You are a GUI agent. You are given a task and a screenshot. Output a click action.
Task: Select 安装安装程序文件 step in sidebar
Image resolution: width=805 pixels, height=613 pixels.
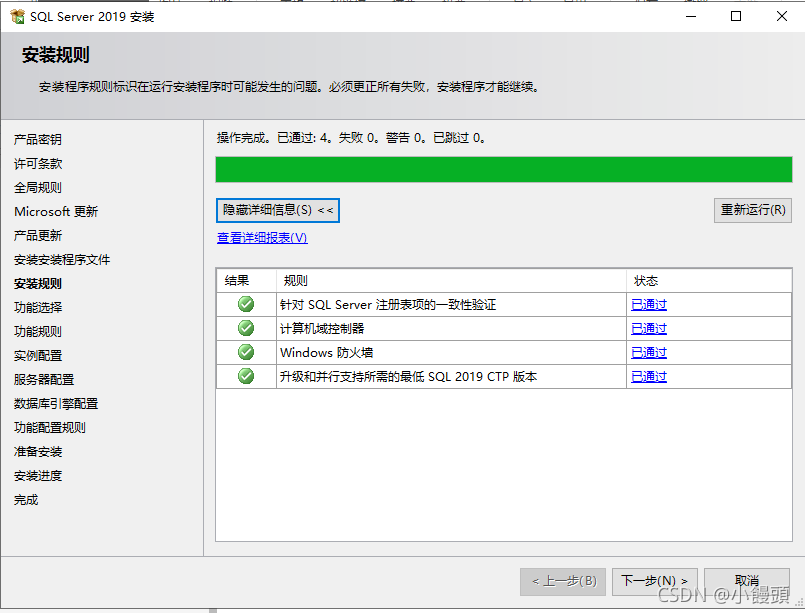(62, 260)
